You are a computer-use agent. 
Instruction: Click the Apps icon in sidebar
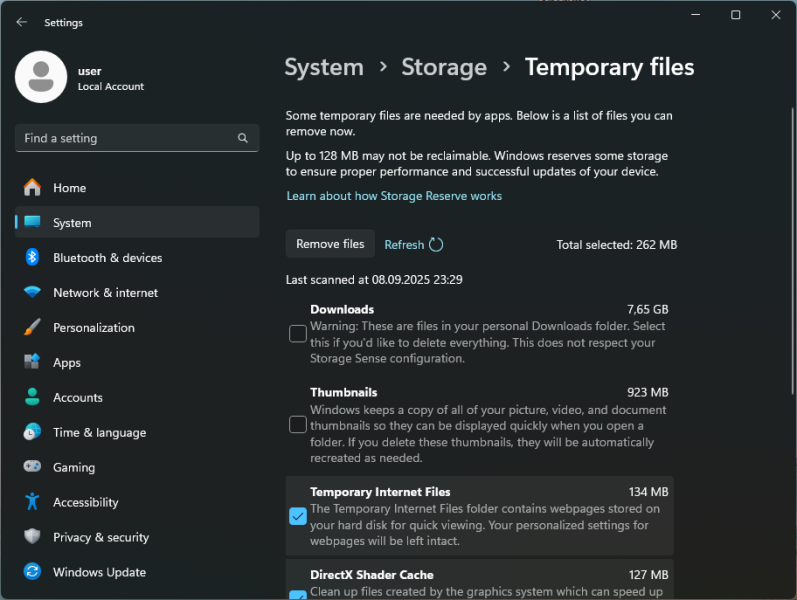(32, 362)
